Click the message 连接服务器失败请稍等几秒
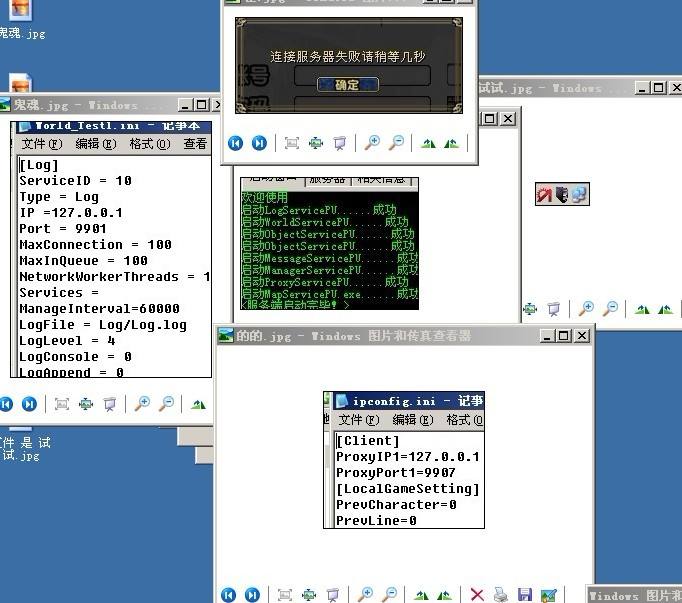The height and width of the screenshot is (603, 682). (x=348, y=57)
